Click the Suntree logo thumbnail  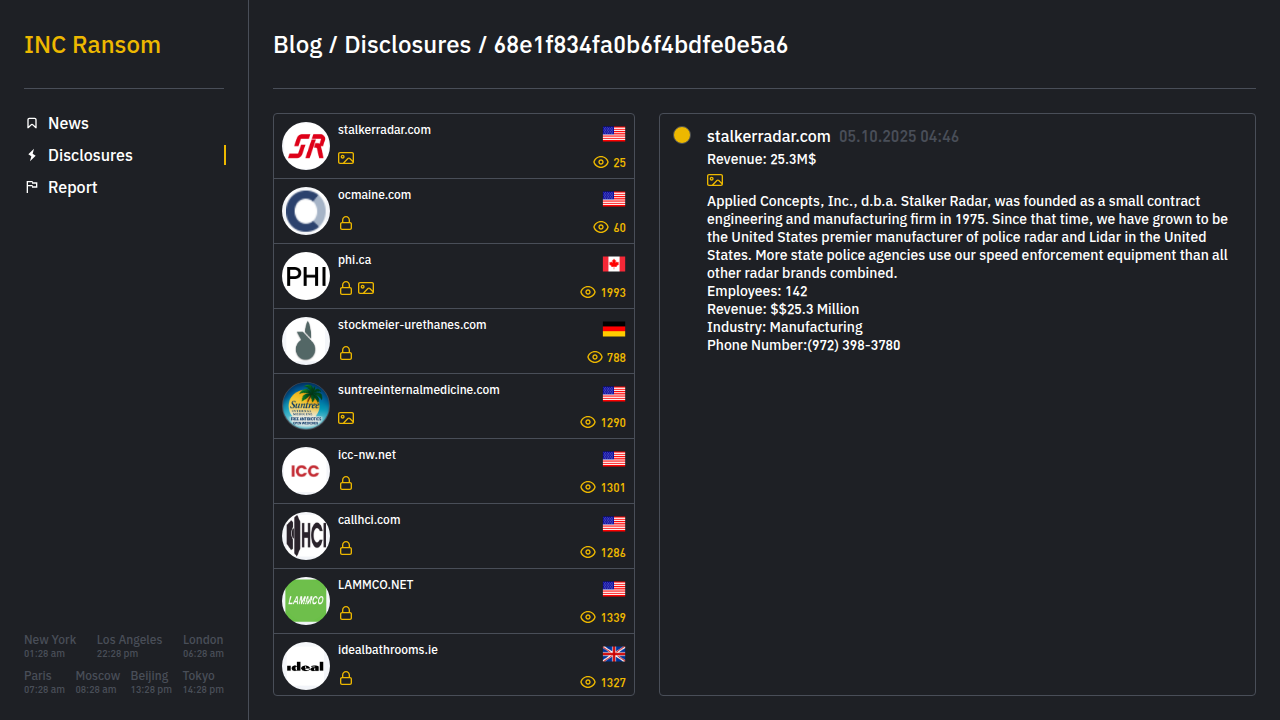[x=306, y=406]
